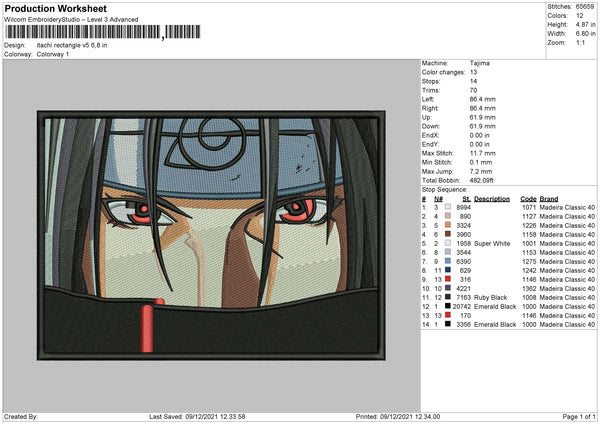Click the red swatch in stop 13
The height and width of the screenshot is (424, 600).
(448, 315)
